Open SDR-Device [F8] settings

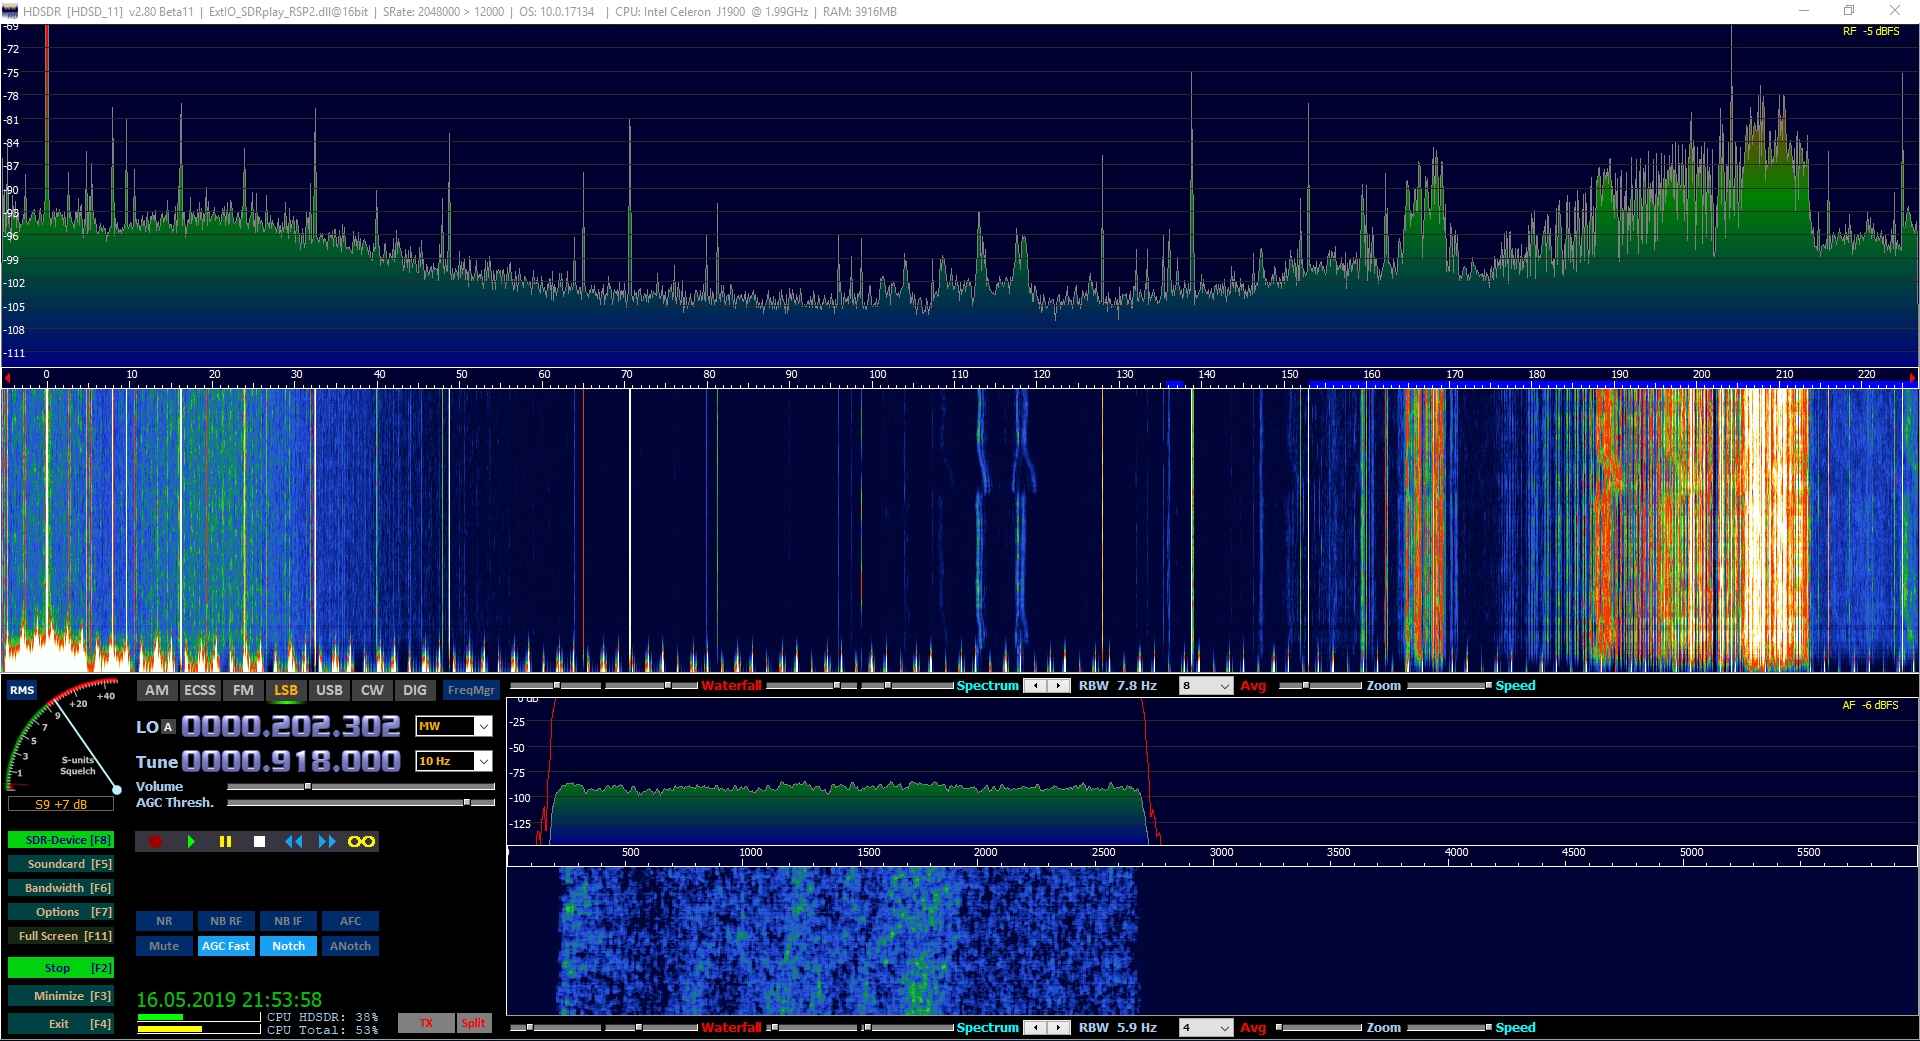pos(60,840)
